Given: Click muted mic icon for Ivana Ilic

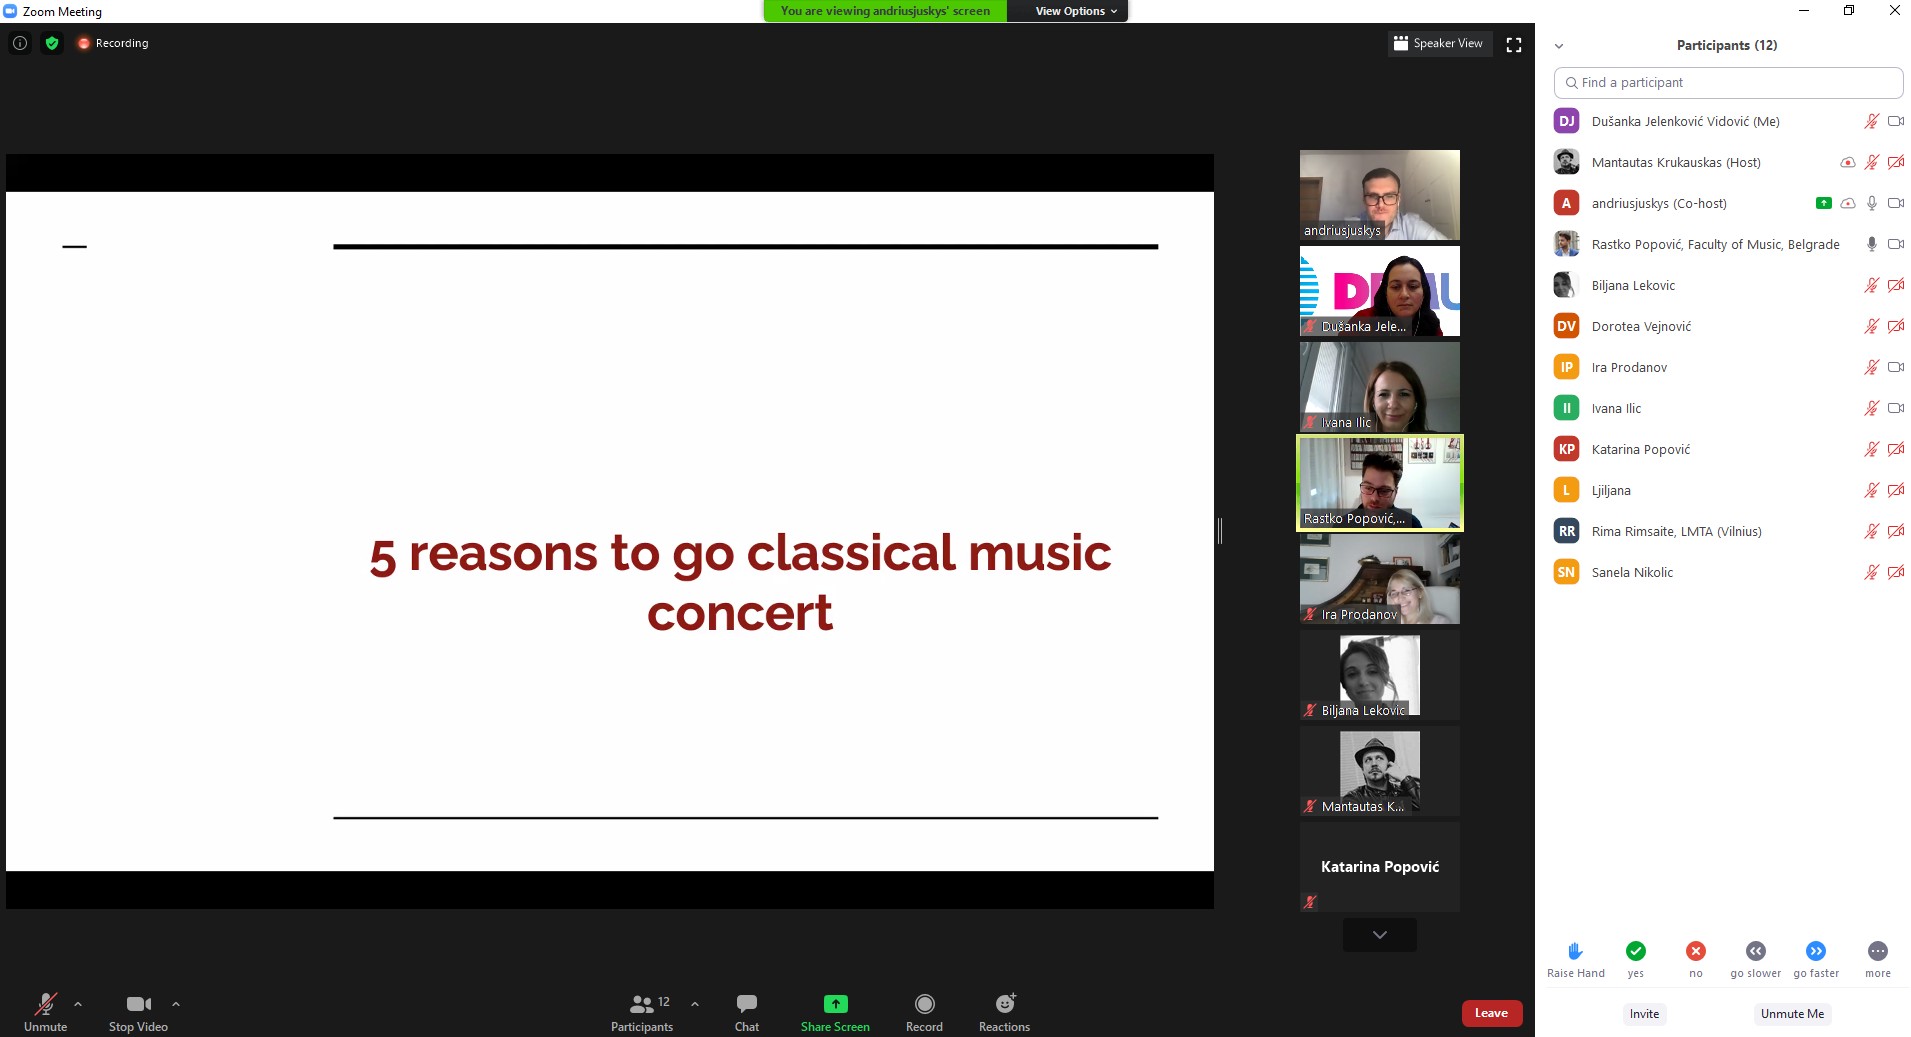Looking at the screenshot, I should [x=1871, y=408].
